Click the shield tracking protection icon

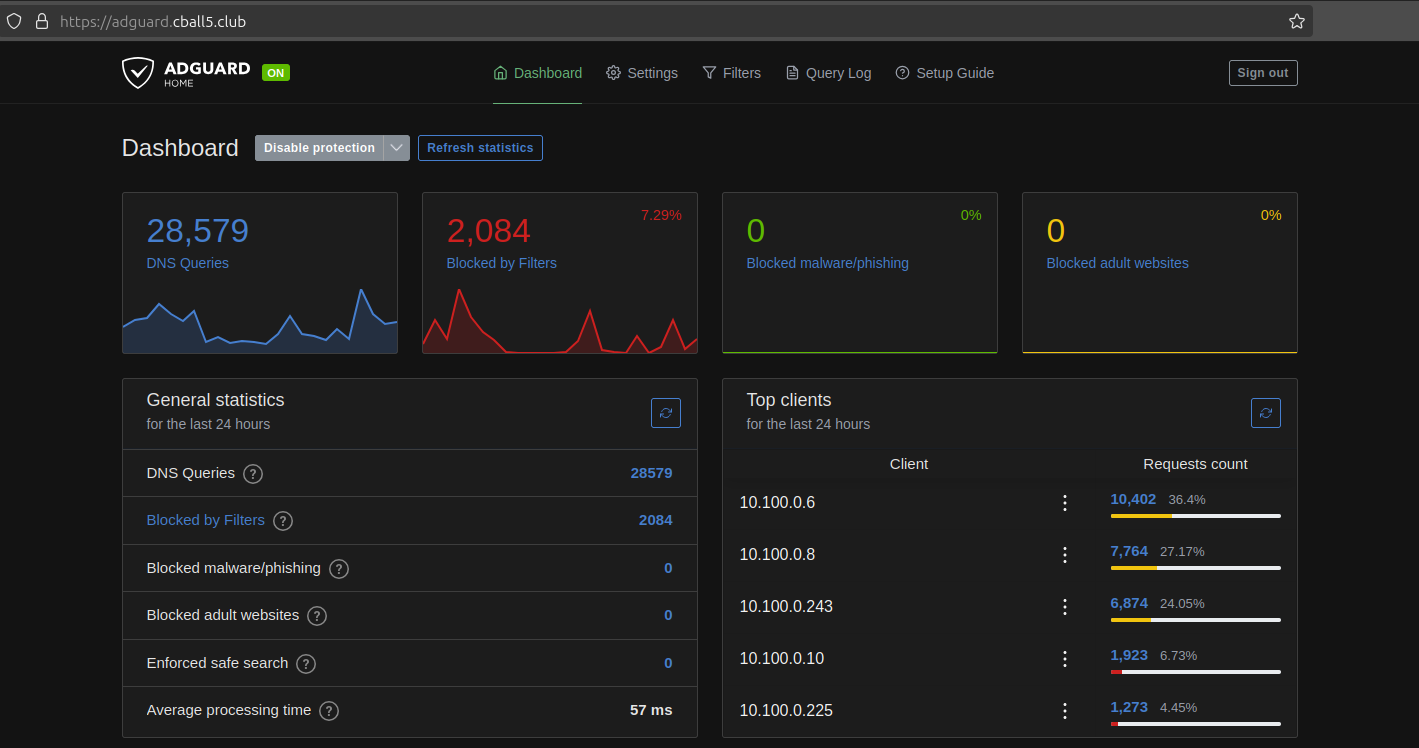14,21
